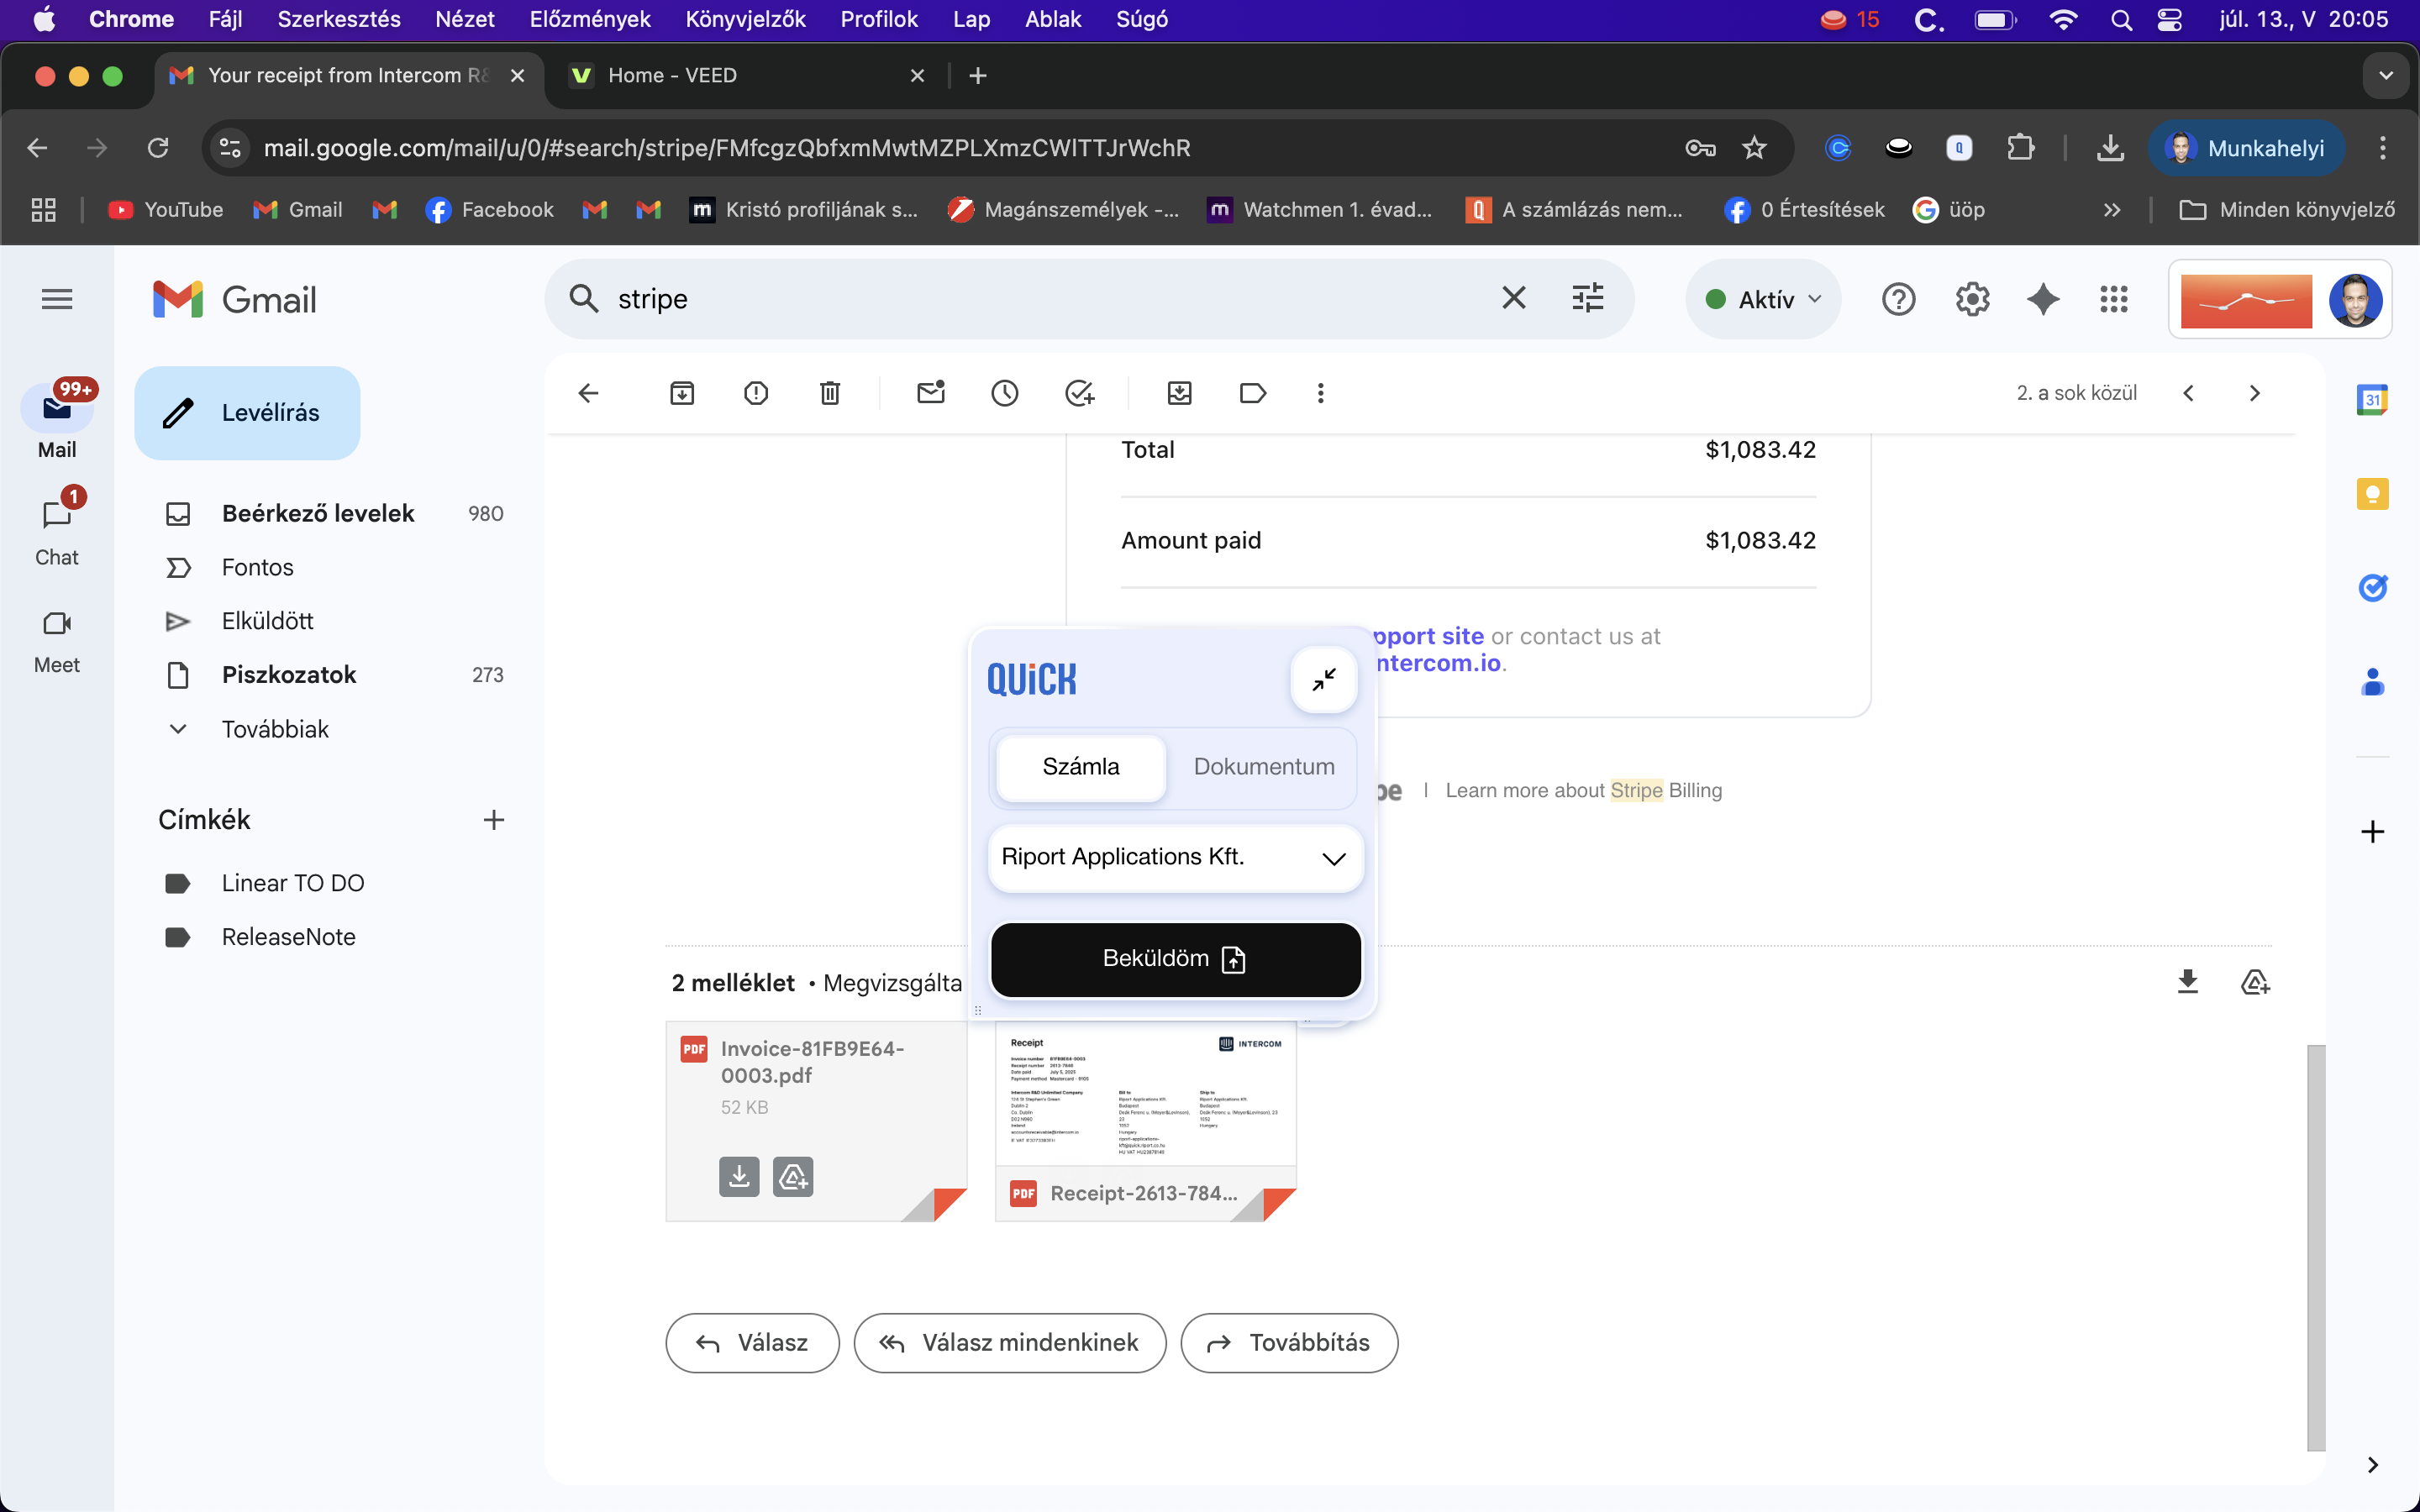The height and width of the screenshot is (1512, 2420).
Task: Open Gmail settings gear
Action: point(1972,299)
